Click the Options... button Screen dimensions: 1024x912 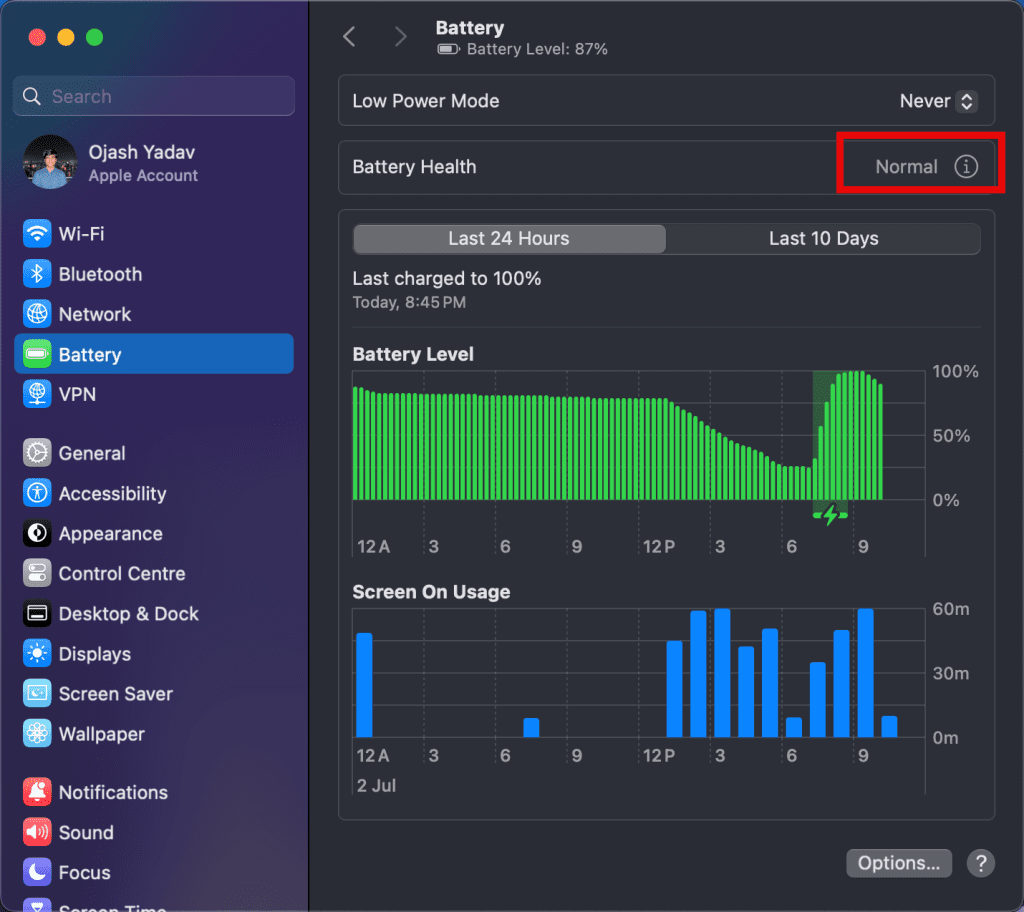[898, 863]
